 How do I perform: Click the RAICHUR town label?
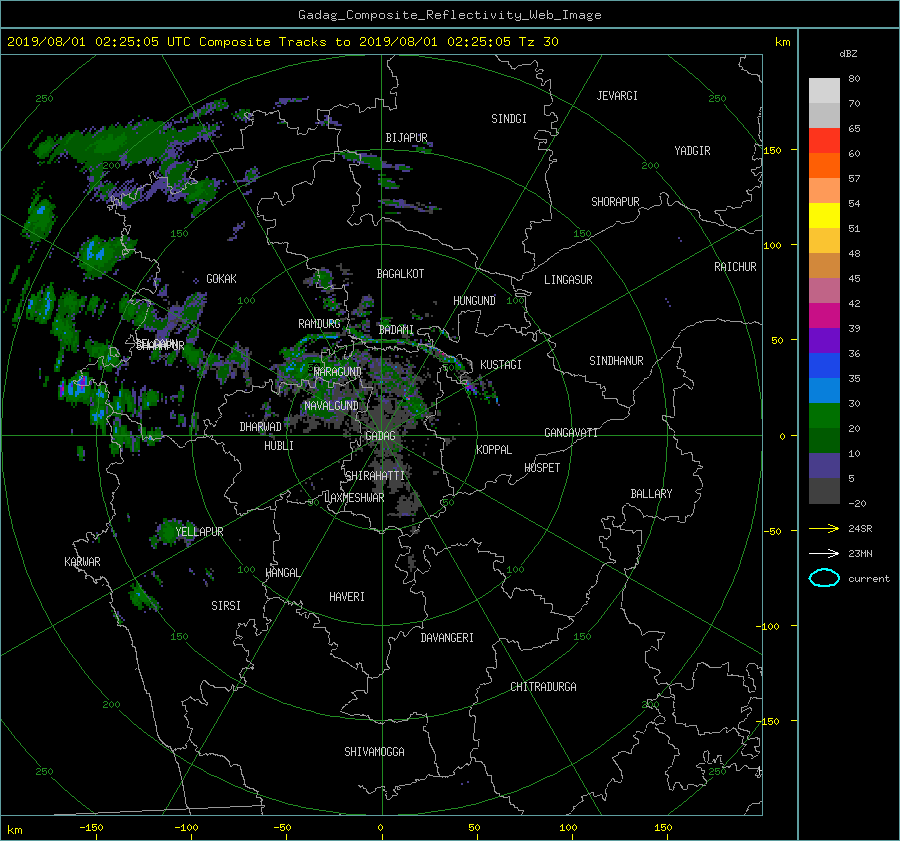point(735,267)
